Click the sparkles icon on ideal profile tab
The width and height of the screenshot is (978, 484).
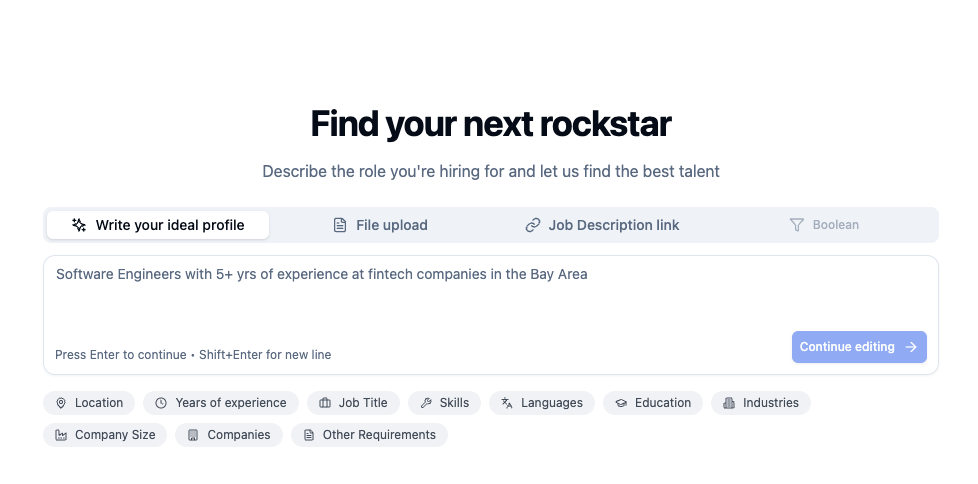79,225
